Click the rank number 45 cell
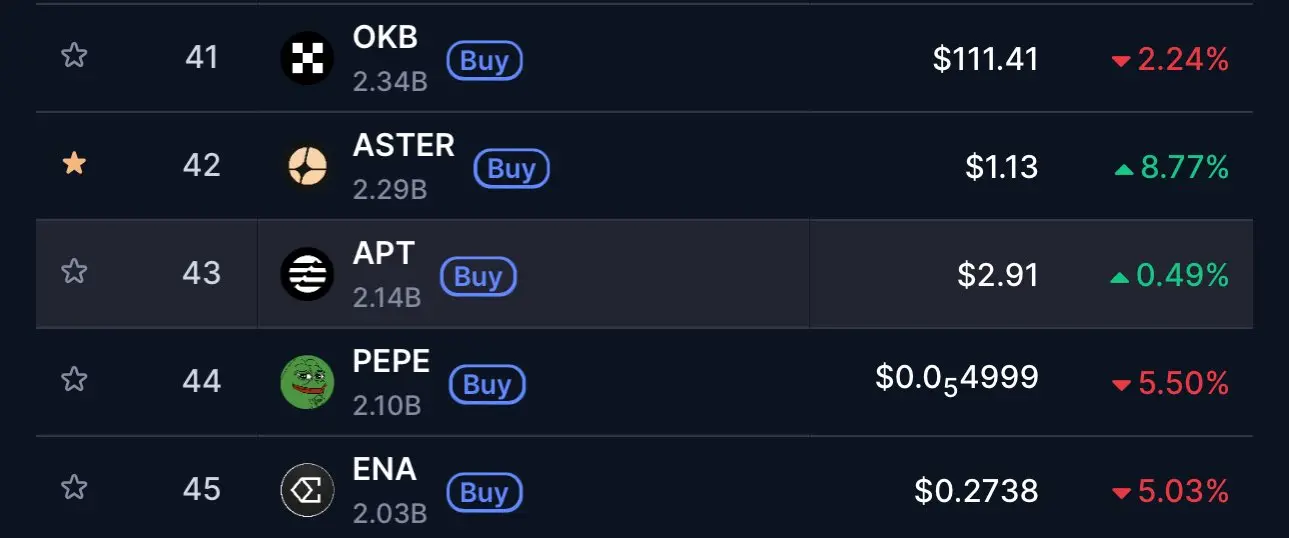The width and height of the screenshot is (1289, 538). [x=202, y=489]
